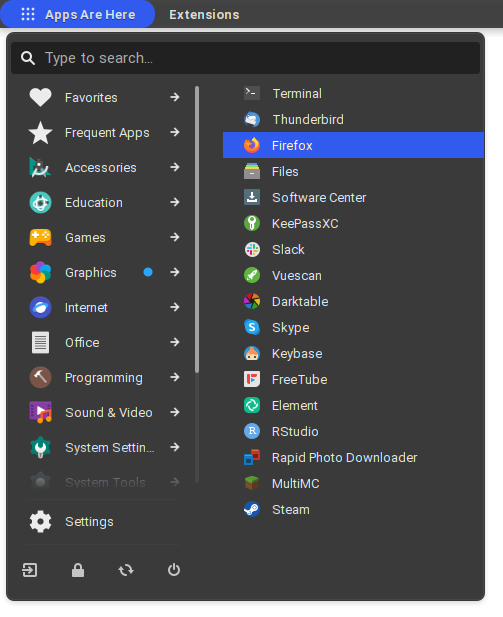
Task: Open the Terminal app
Action: 353,93
